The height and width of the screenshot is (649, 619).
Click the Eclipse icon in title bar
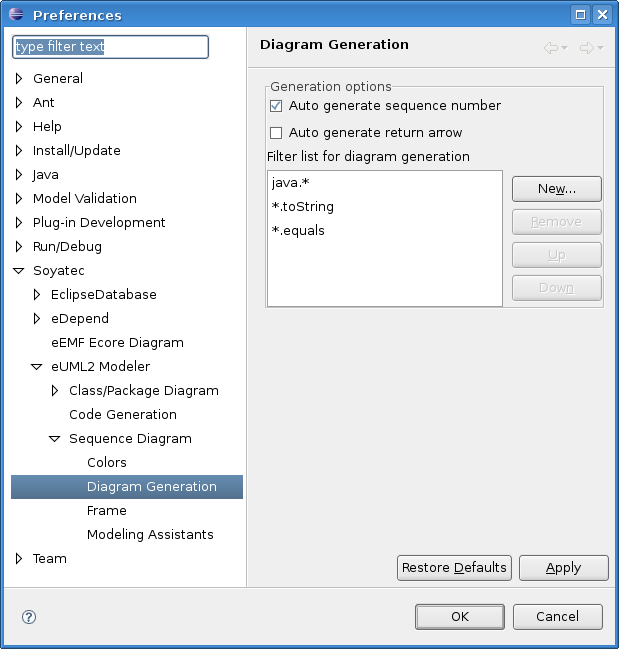[x=14, y=15]
